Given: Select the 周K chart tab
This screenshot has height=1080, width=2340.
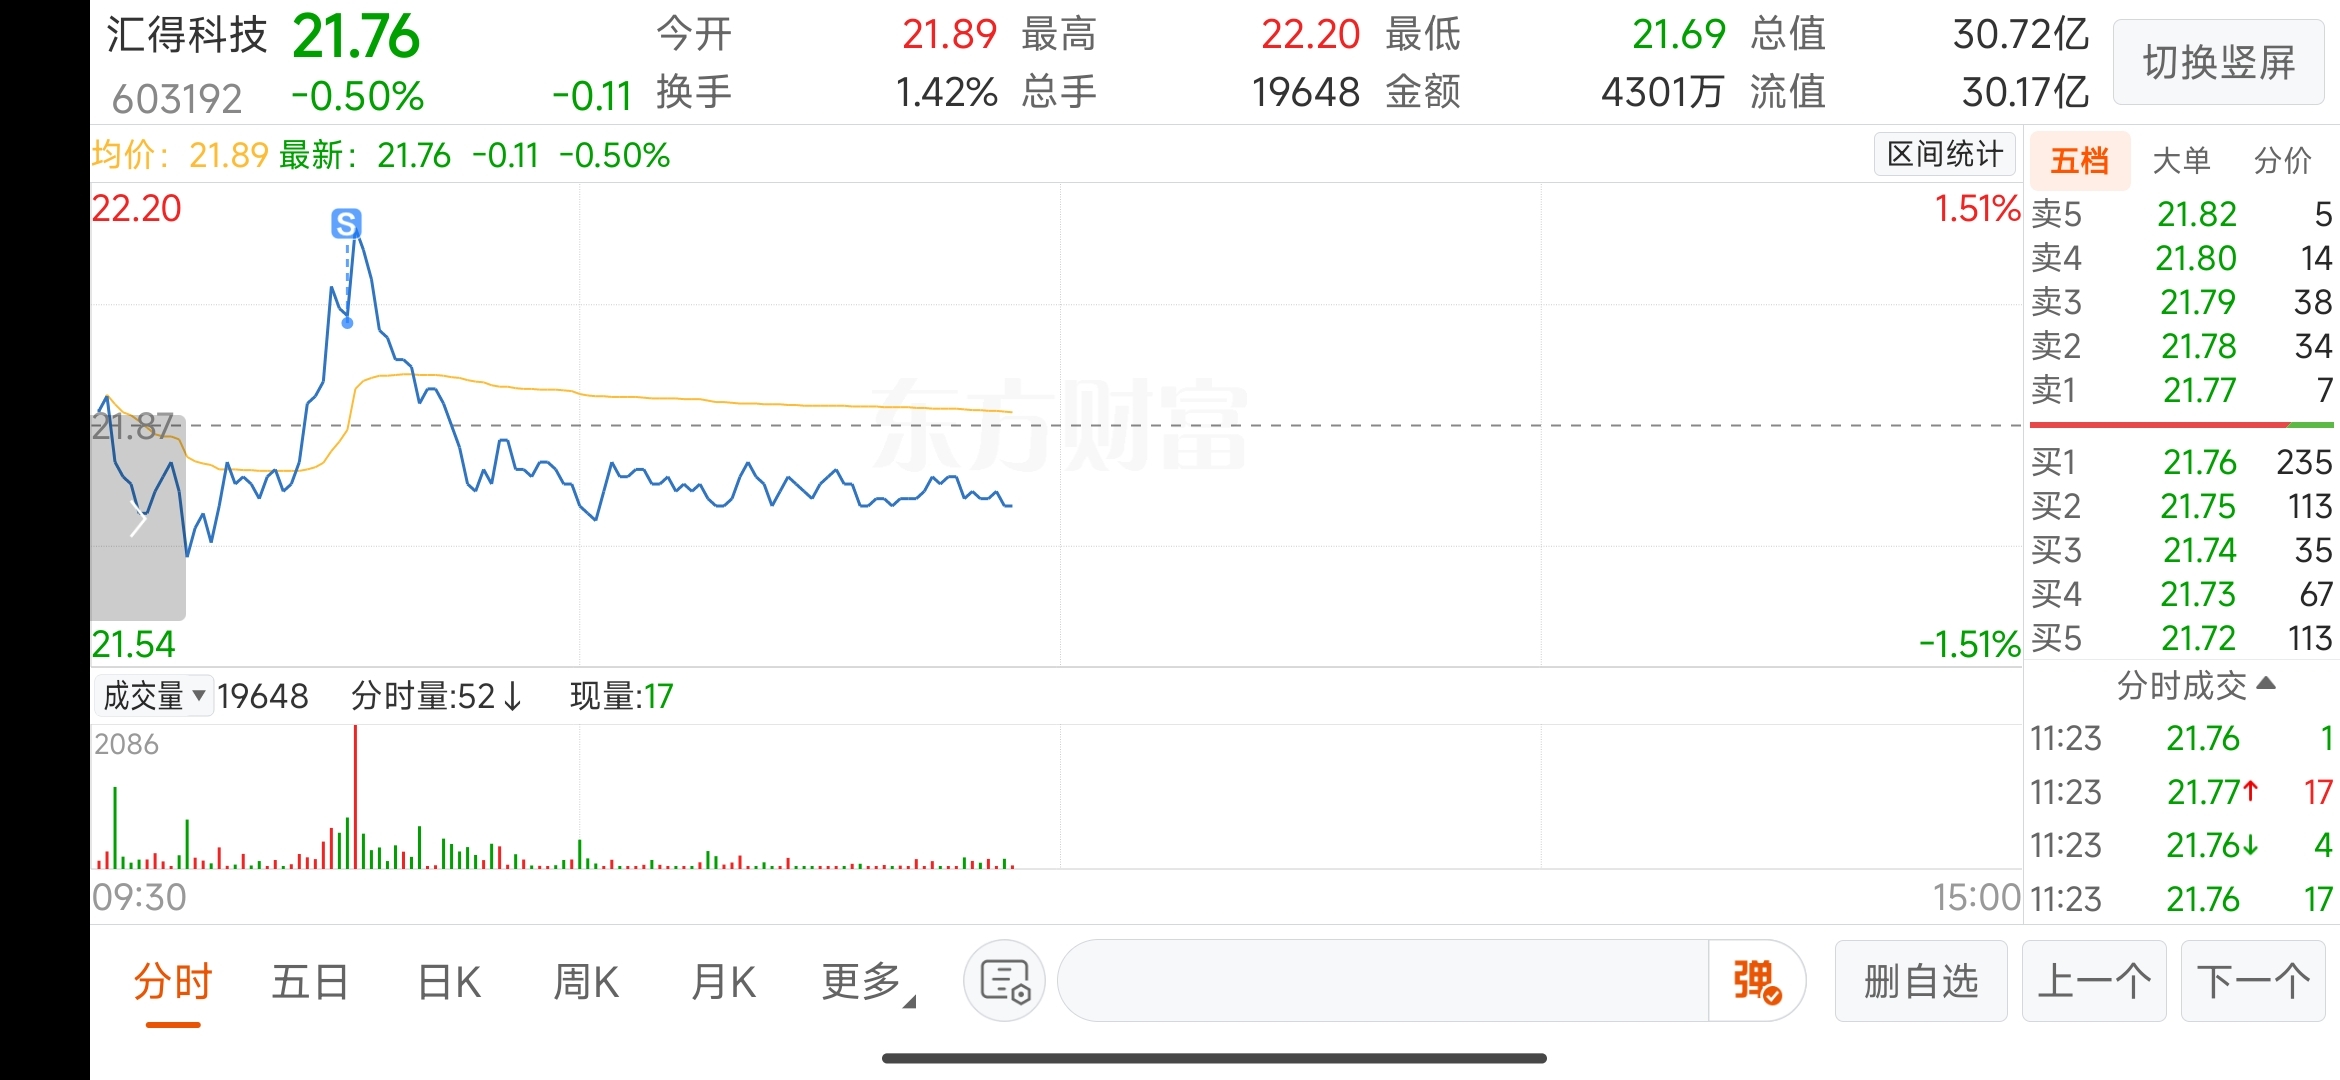Looking at the screenshot, I should tap(586, 982).
